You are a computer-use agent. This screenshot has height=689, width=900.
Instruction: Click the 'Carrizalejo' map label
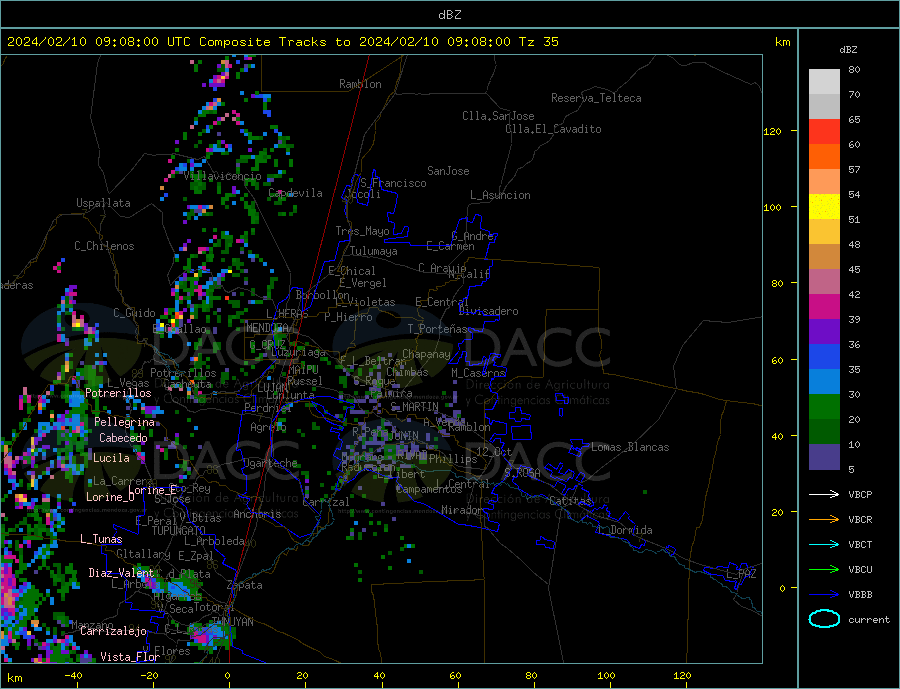click(x=113, y=632)
